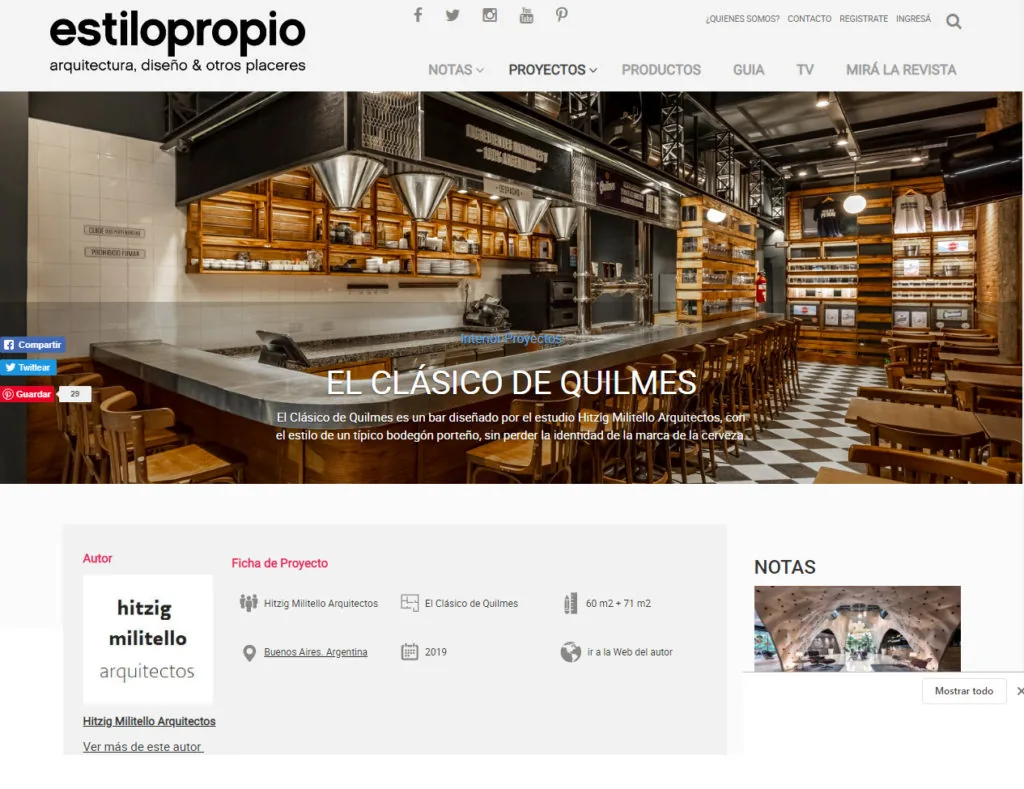This screenshot has height=789, width=1024.
Task: Open the Facebook page icon in the header
Action: point(418,15)
